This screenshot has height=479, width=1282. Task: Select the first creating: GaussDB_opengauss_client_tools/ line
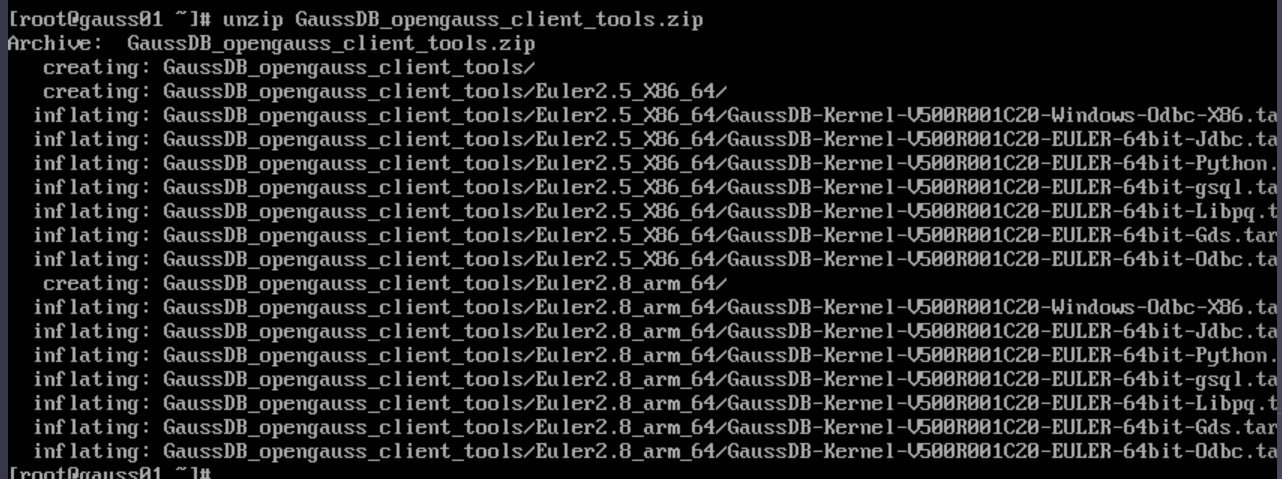coord(289,68)
